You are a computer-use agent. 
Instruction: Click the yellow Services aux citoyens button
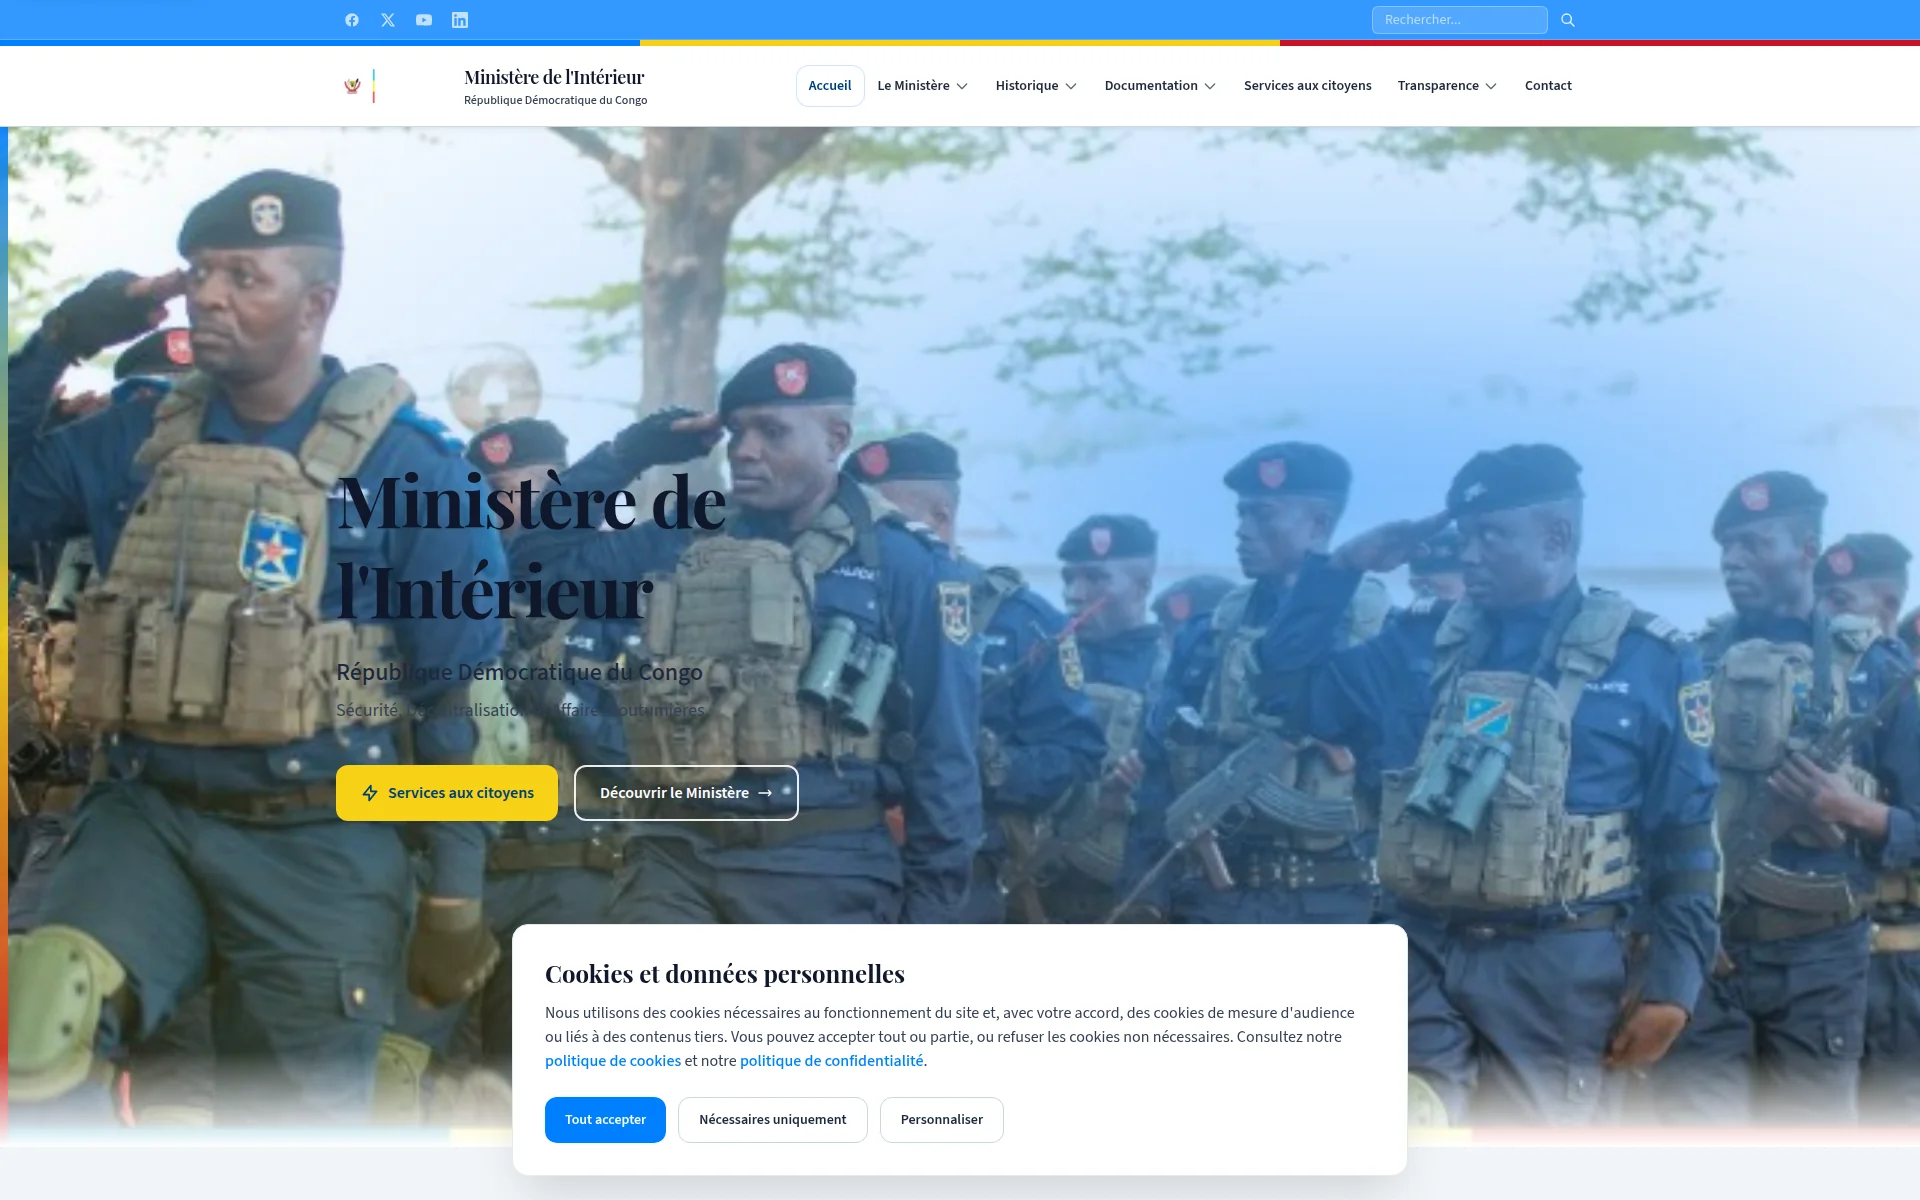click(x=447, y=793)
